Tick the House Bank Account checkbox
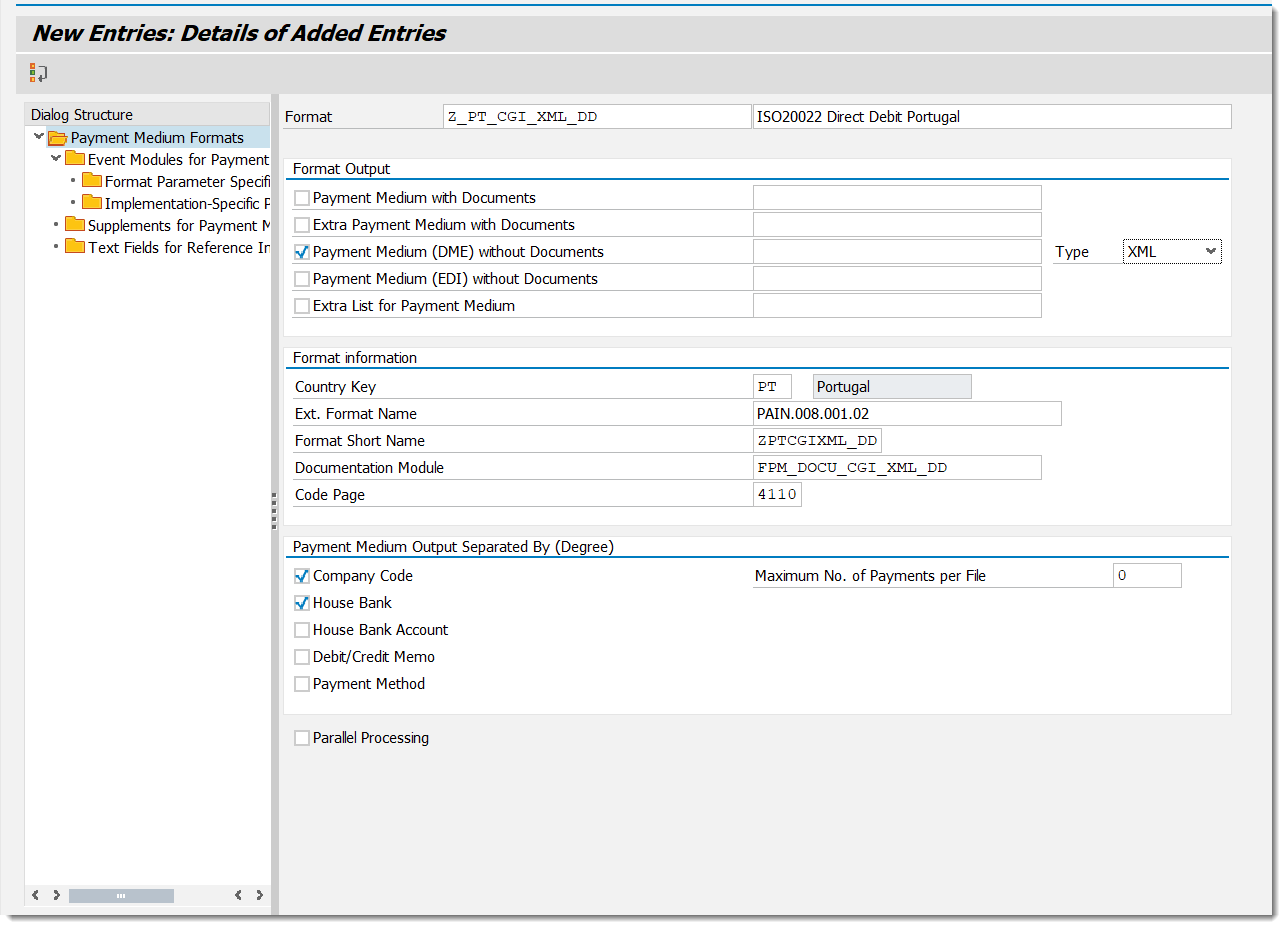The image size is (1285, 928). click(302, 630)
